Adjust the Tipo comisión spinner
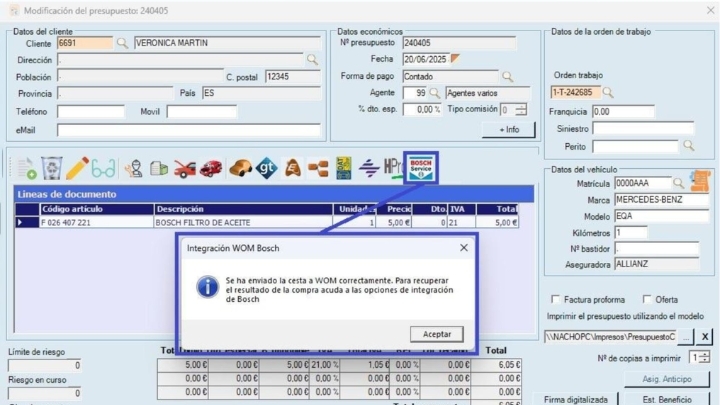Image resolution: width=720 pixels, height=405 pixels. coord(520,109)
